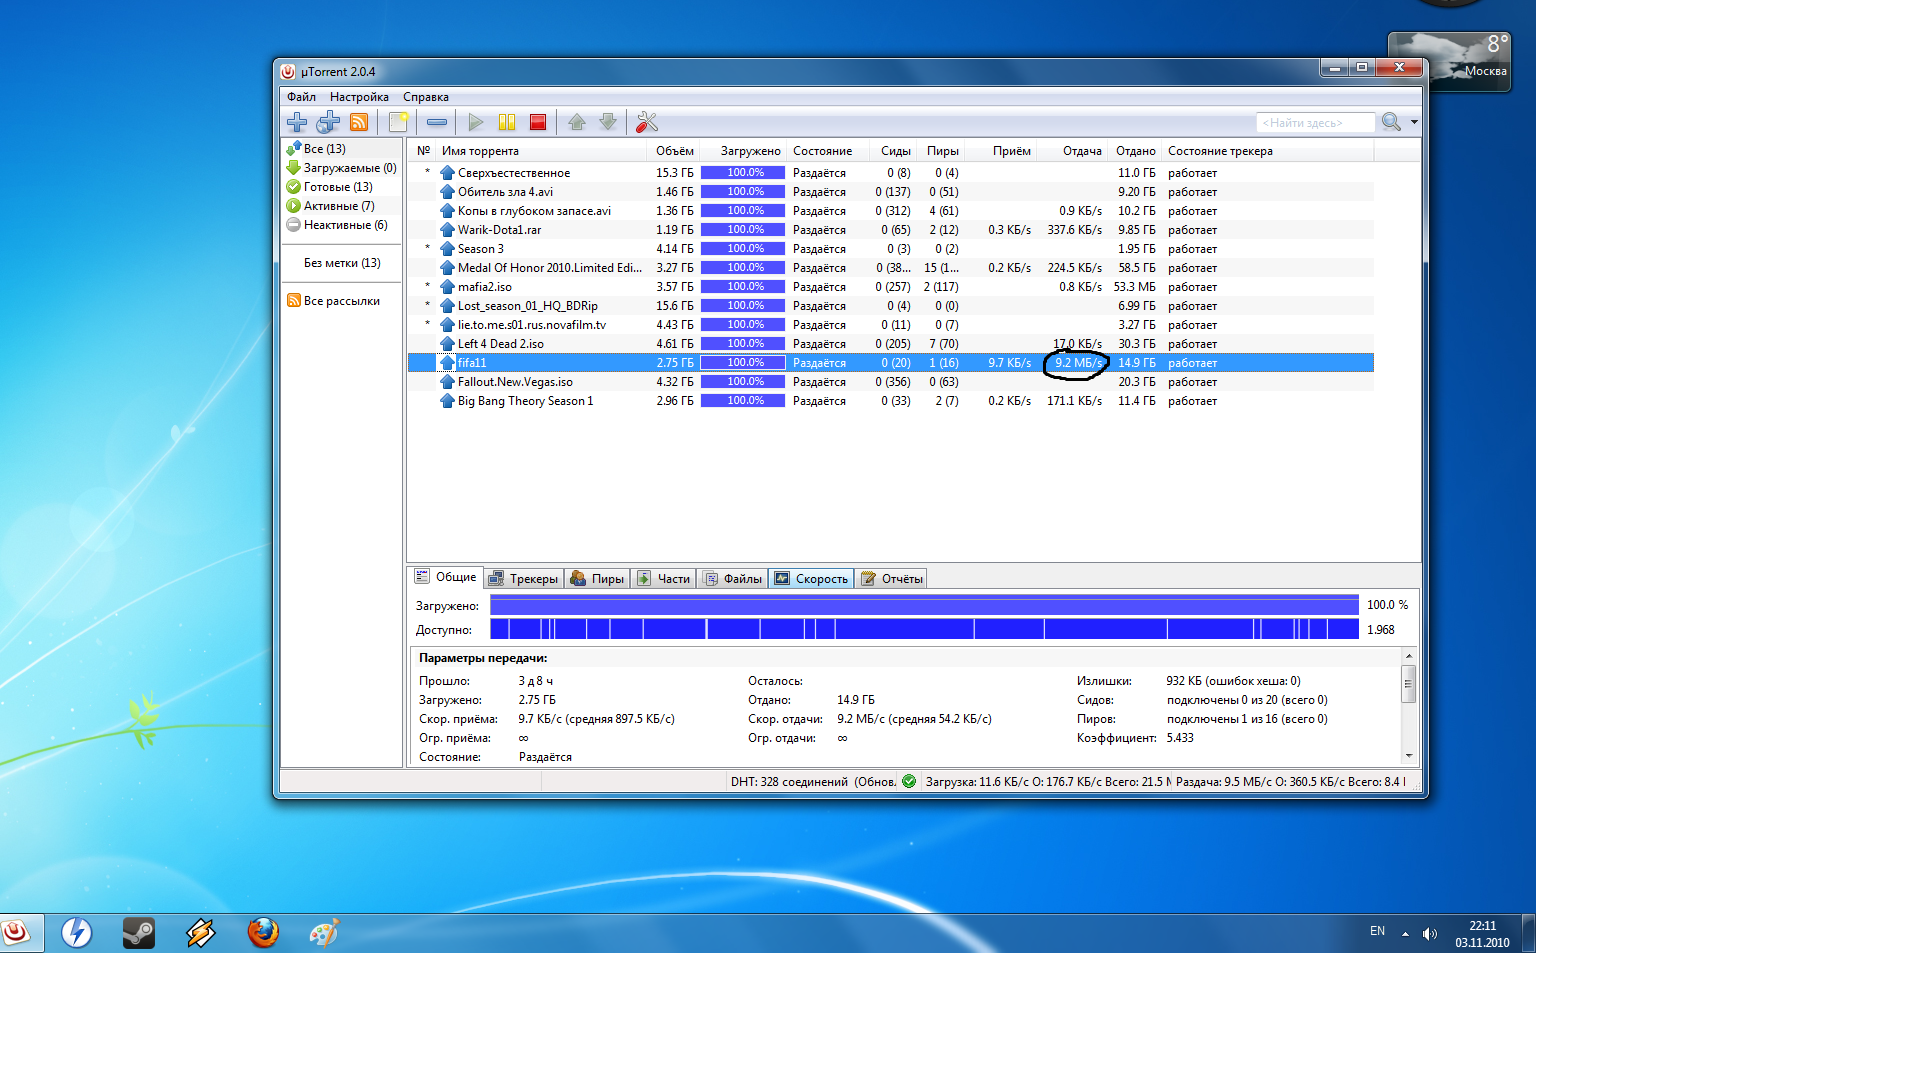Sort by Имя торрента column header

tap(480, 151)
